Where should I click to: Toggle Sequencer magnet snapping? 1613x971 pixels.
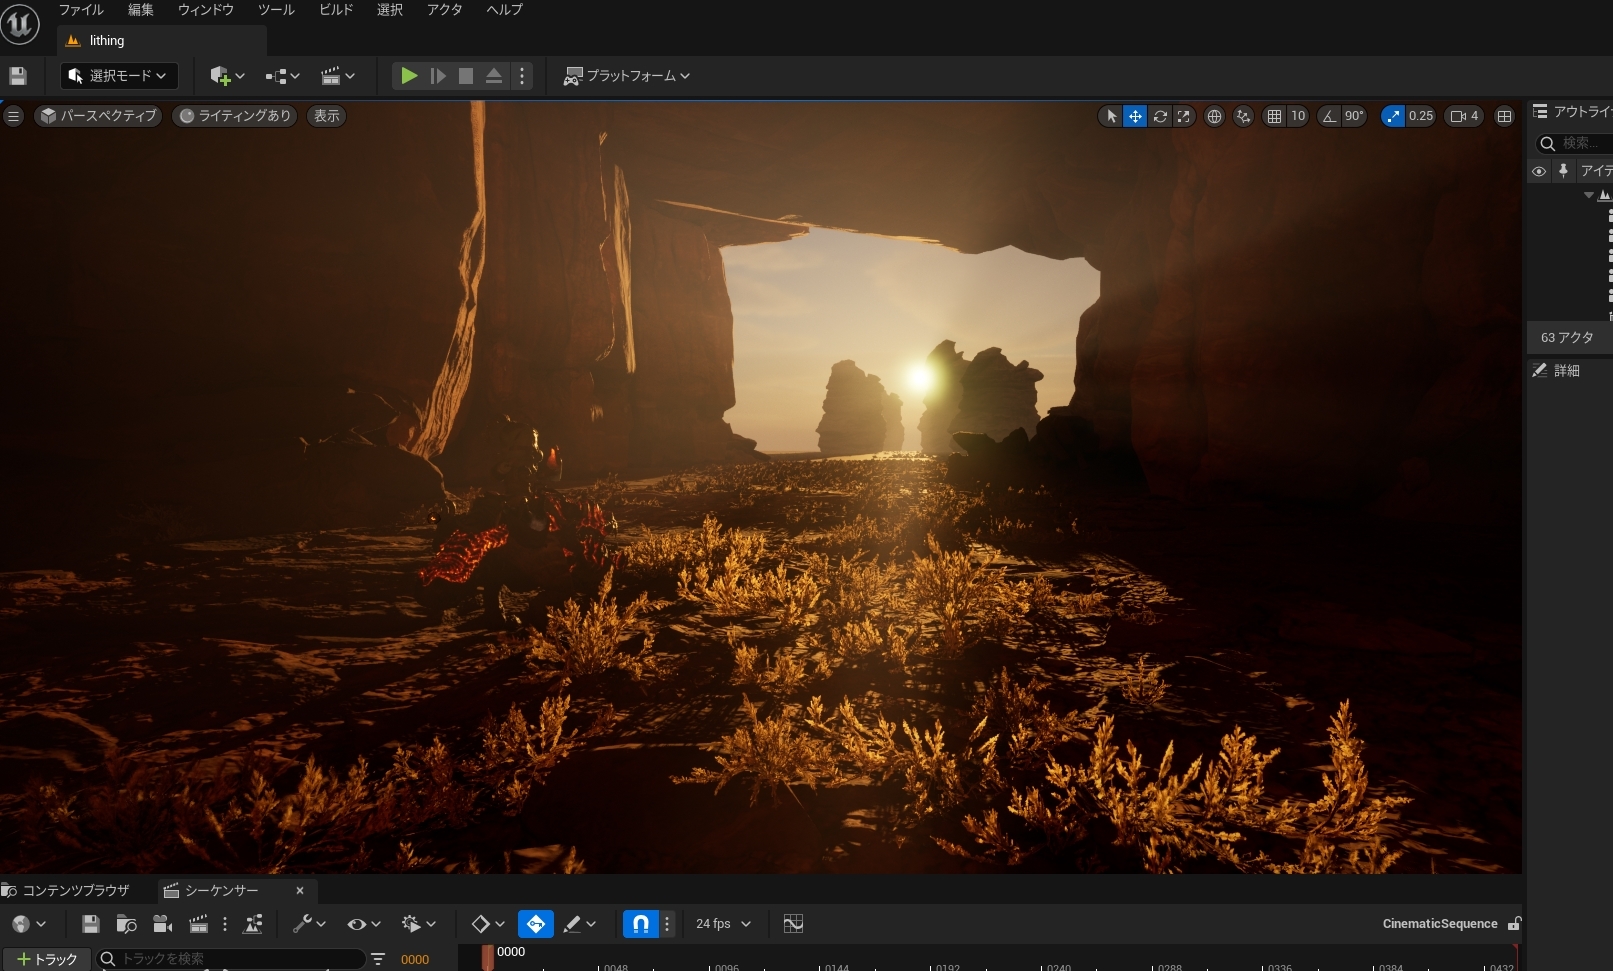(x=640, y=924)
